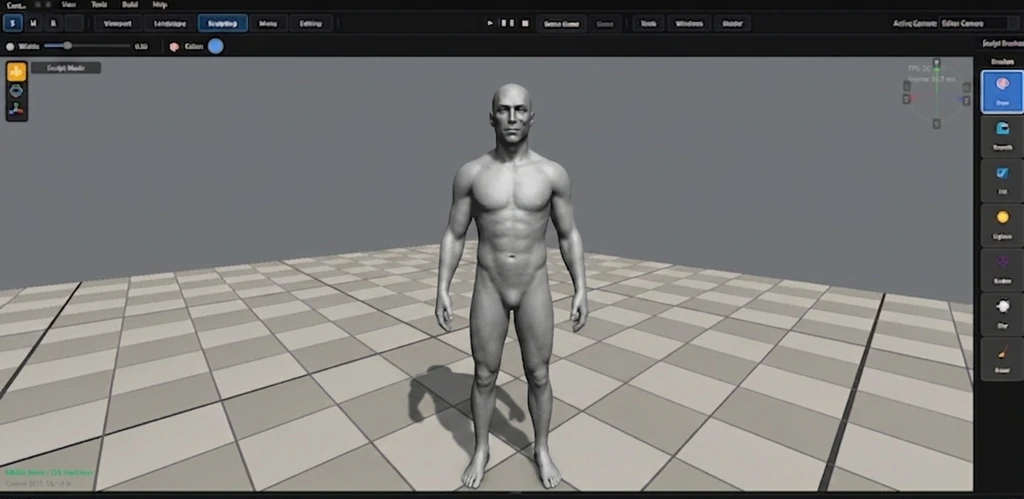Switch to the Sculpting tab
The height and width of the screenshot is (499, 1024).
[223, 24]
